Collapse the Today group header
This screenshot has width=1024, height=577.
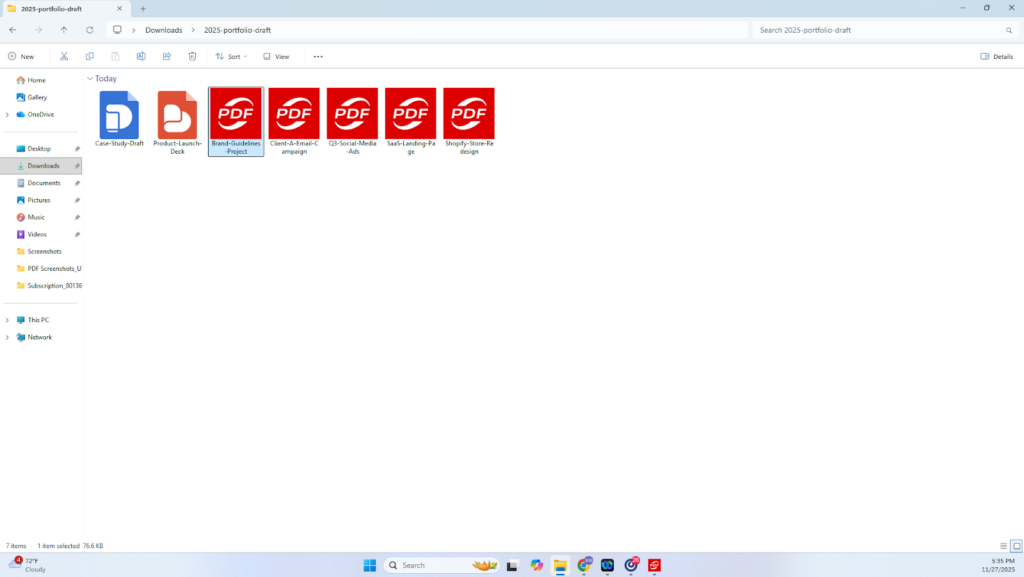[90, 78]
